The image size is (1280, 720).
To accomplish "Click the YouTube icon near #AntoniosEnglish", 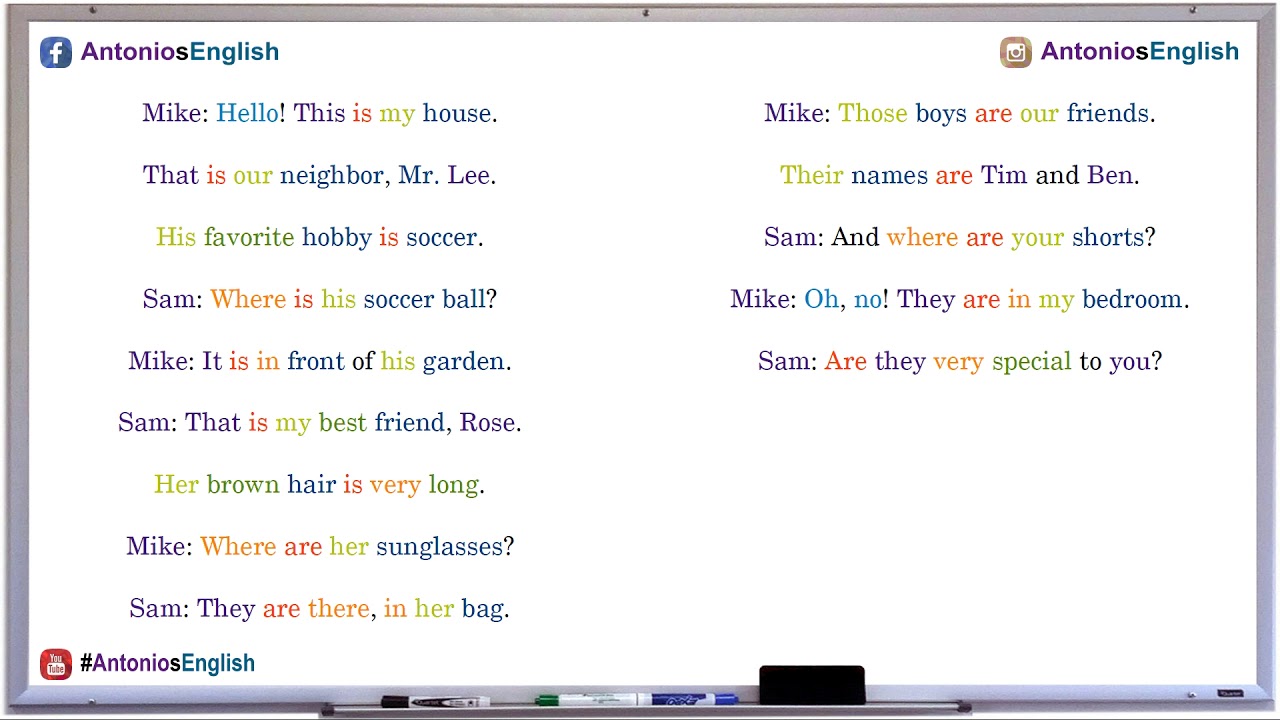I will tap(56, 663).
